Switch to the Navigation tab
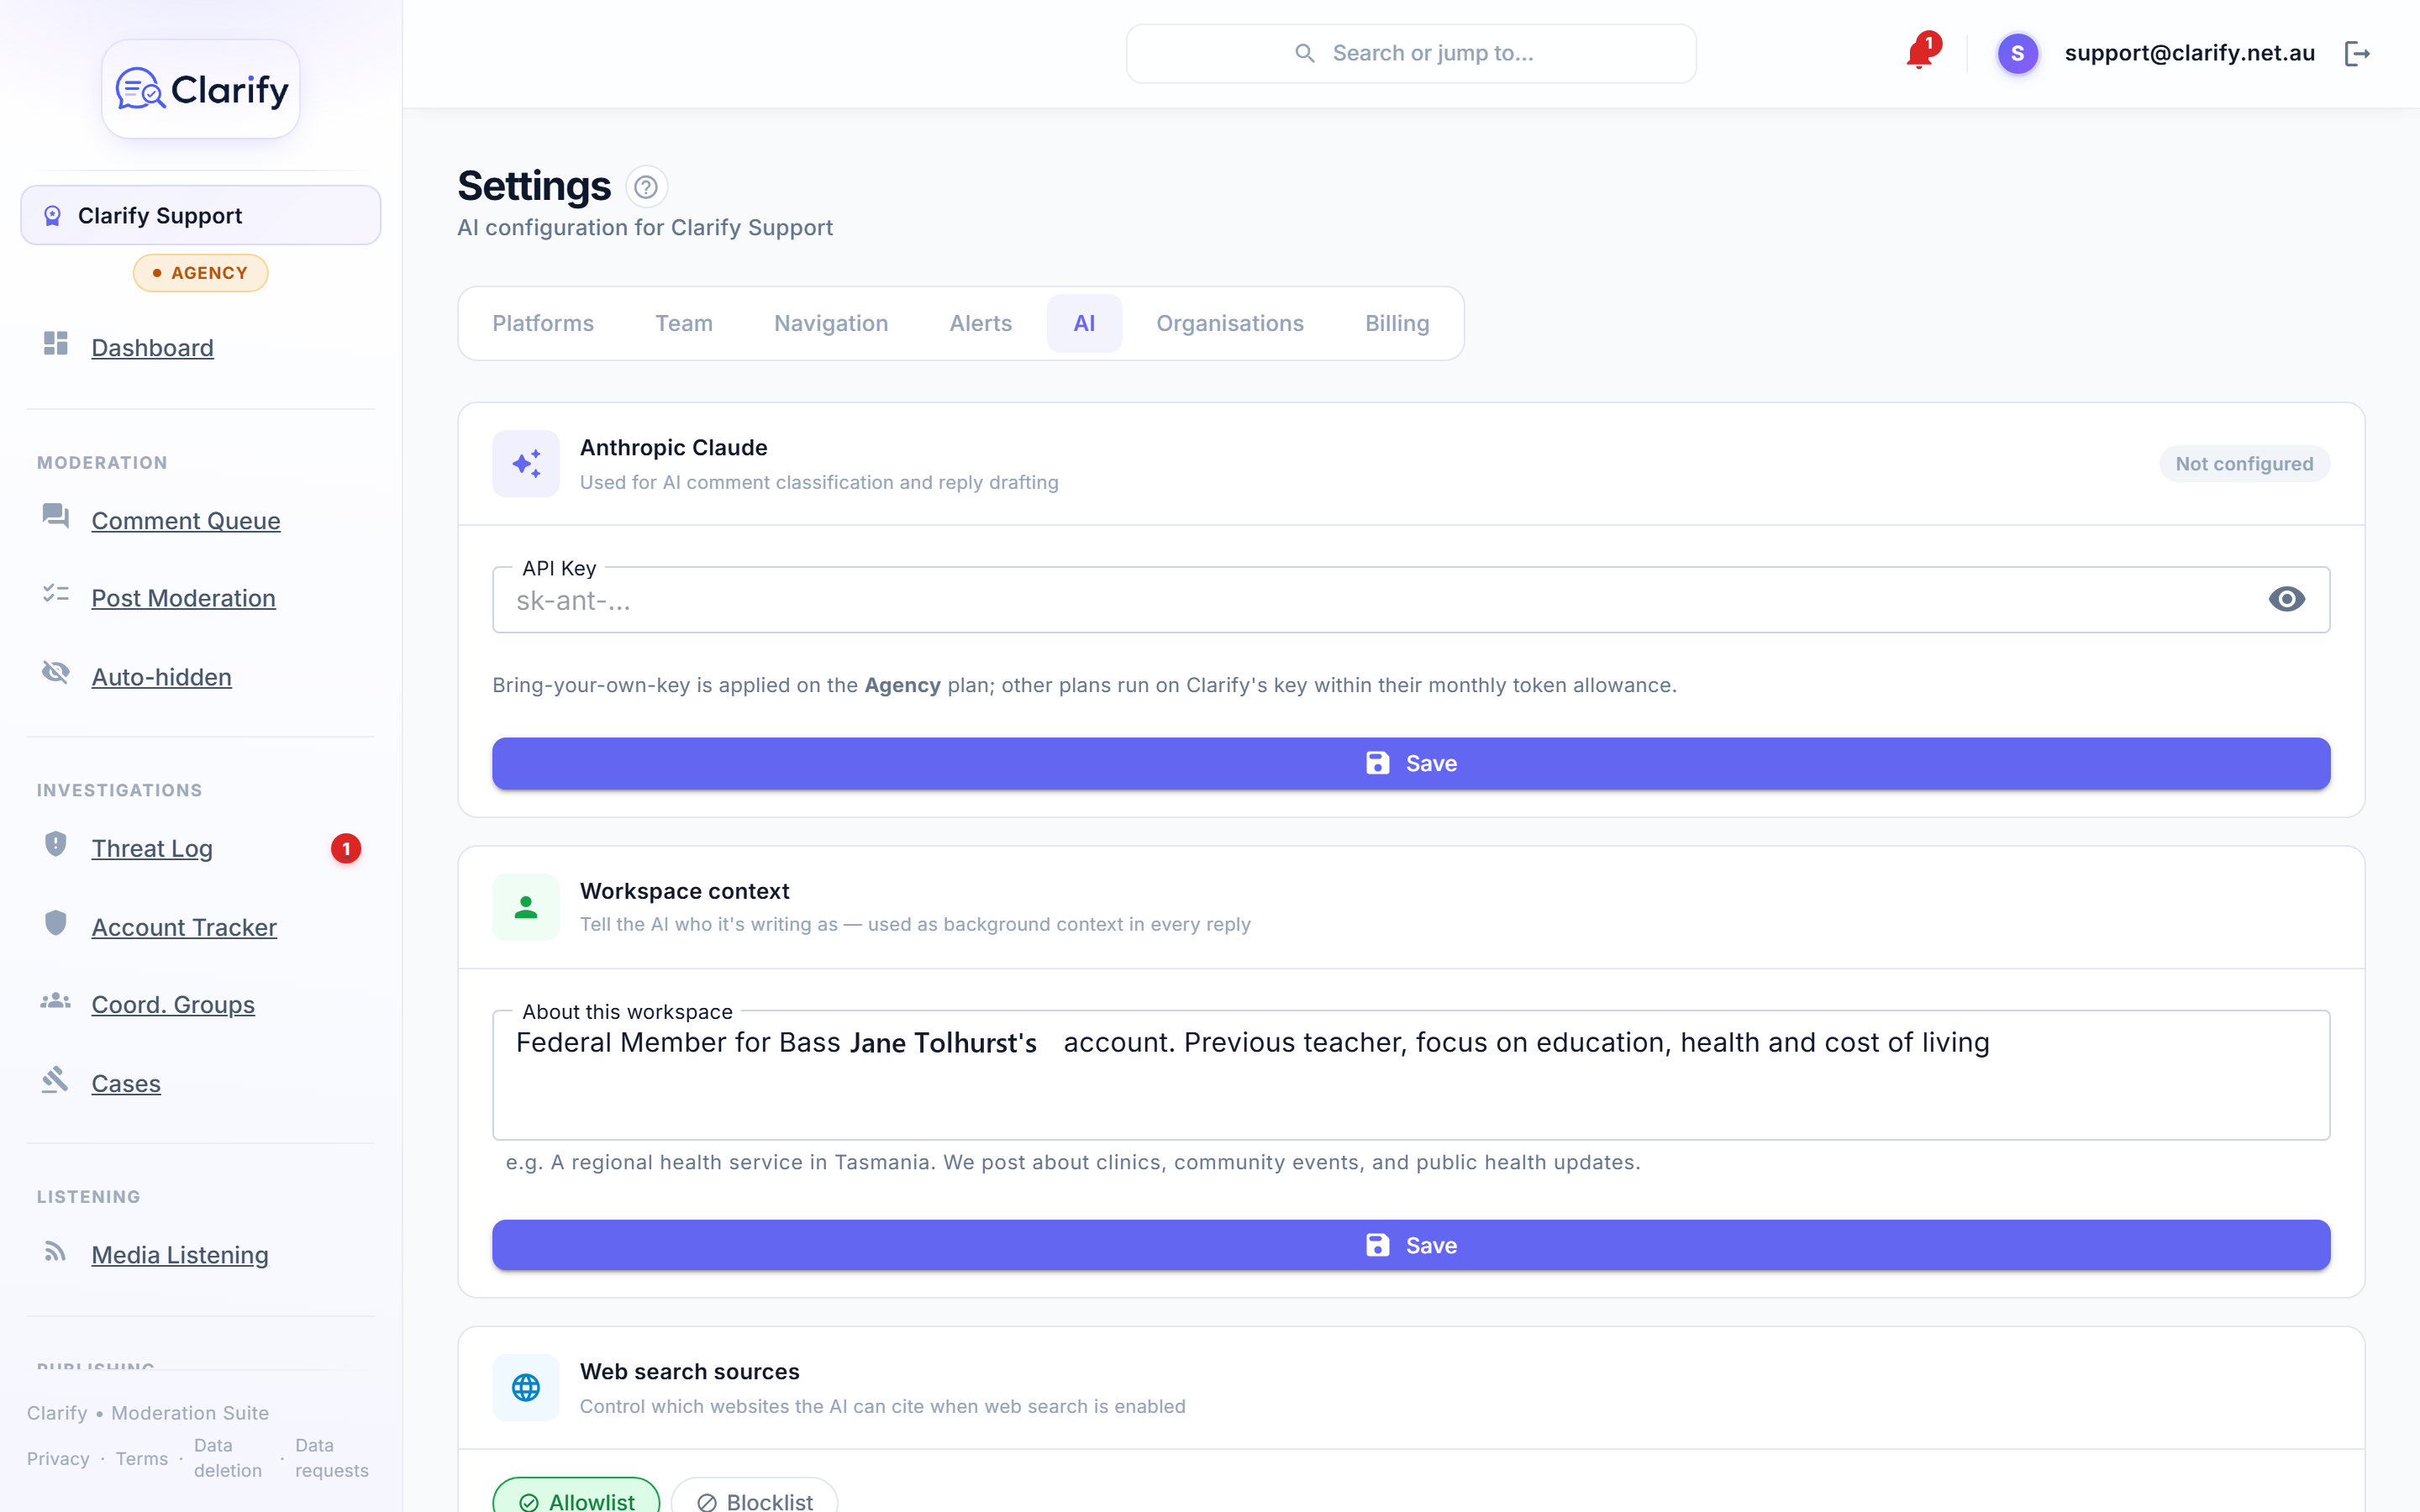Viewport: 2420px width, 1512px height. point(831,324)
